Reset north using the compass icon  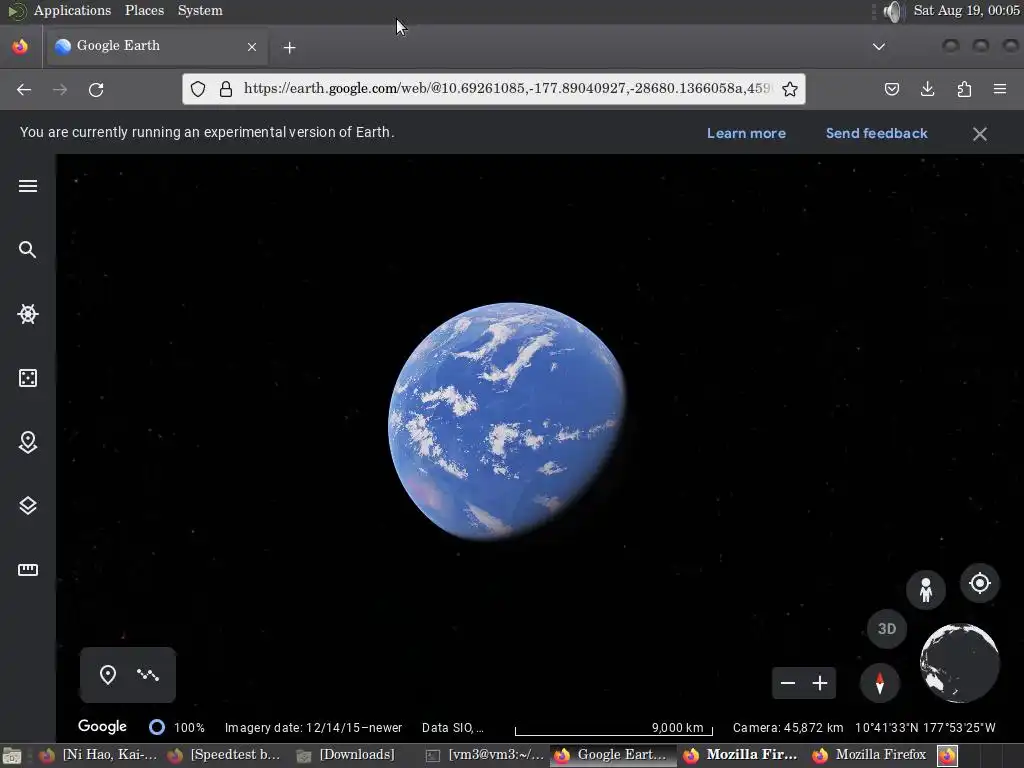[880, 683]
